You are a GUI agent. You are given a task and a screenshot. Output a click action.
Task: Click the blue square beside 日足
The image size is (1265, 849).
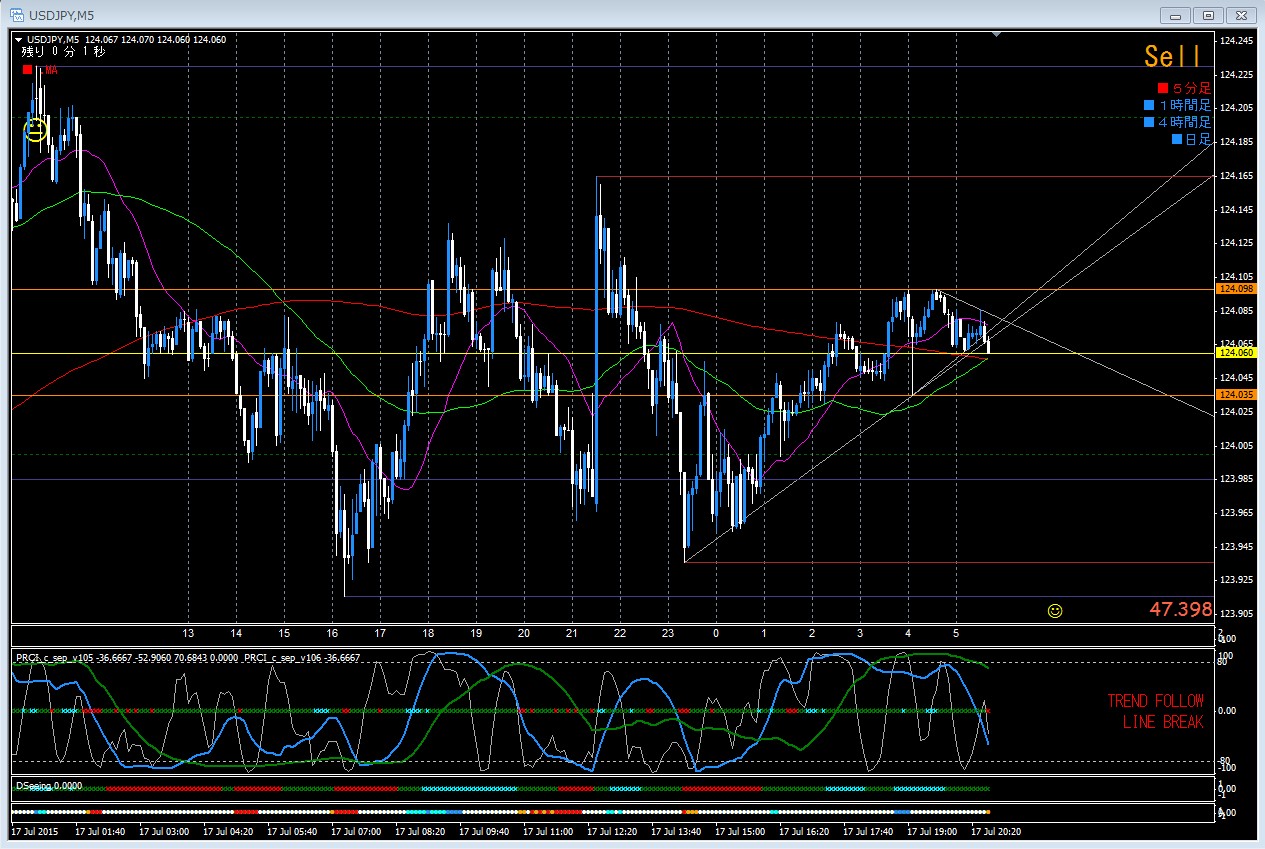1176,139
